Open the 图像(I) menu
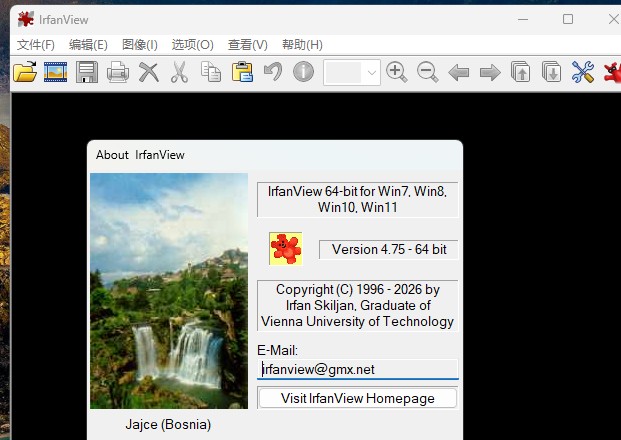Viewport: 621px width, 440px height. coord(139,45)
